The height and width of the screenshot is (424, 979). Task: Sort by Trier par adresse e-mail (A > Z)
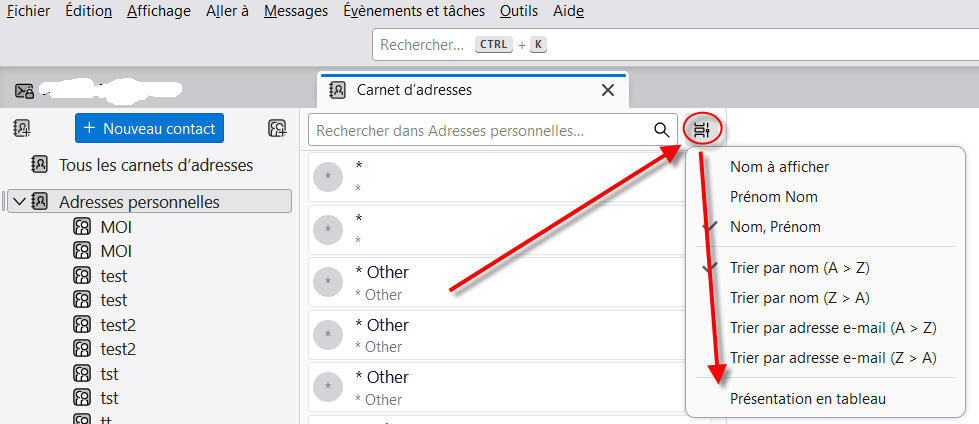click(x=833, y=327)
